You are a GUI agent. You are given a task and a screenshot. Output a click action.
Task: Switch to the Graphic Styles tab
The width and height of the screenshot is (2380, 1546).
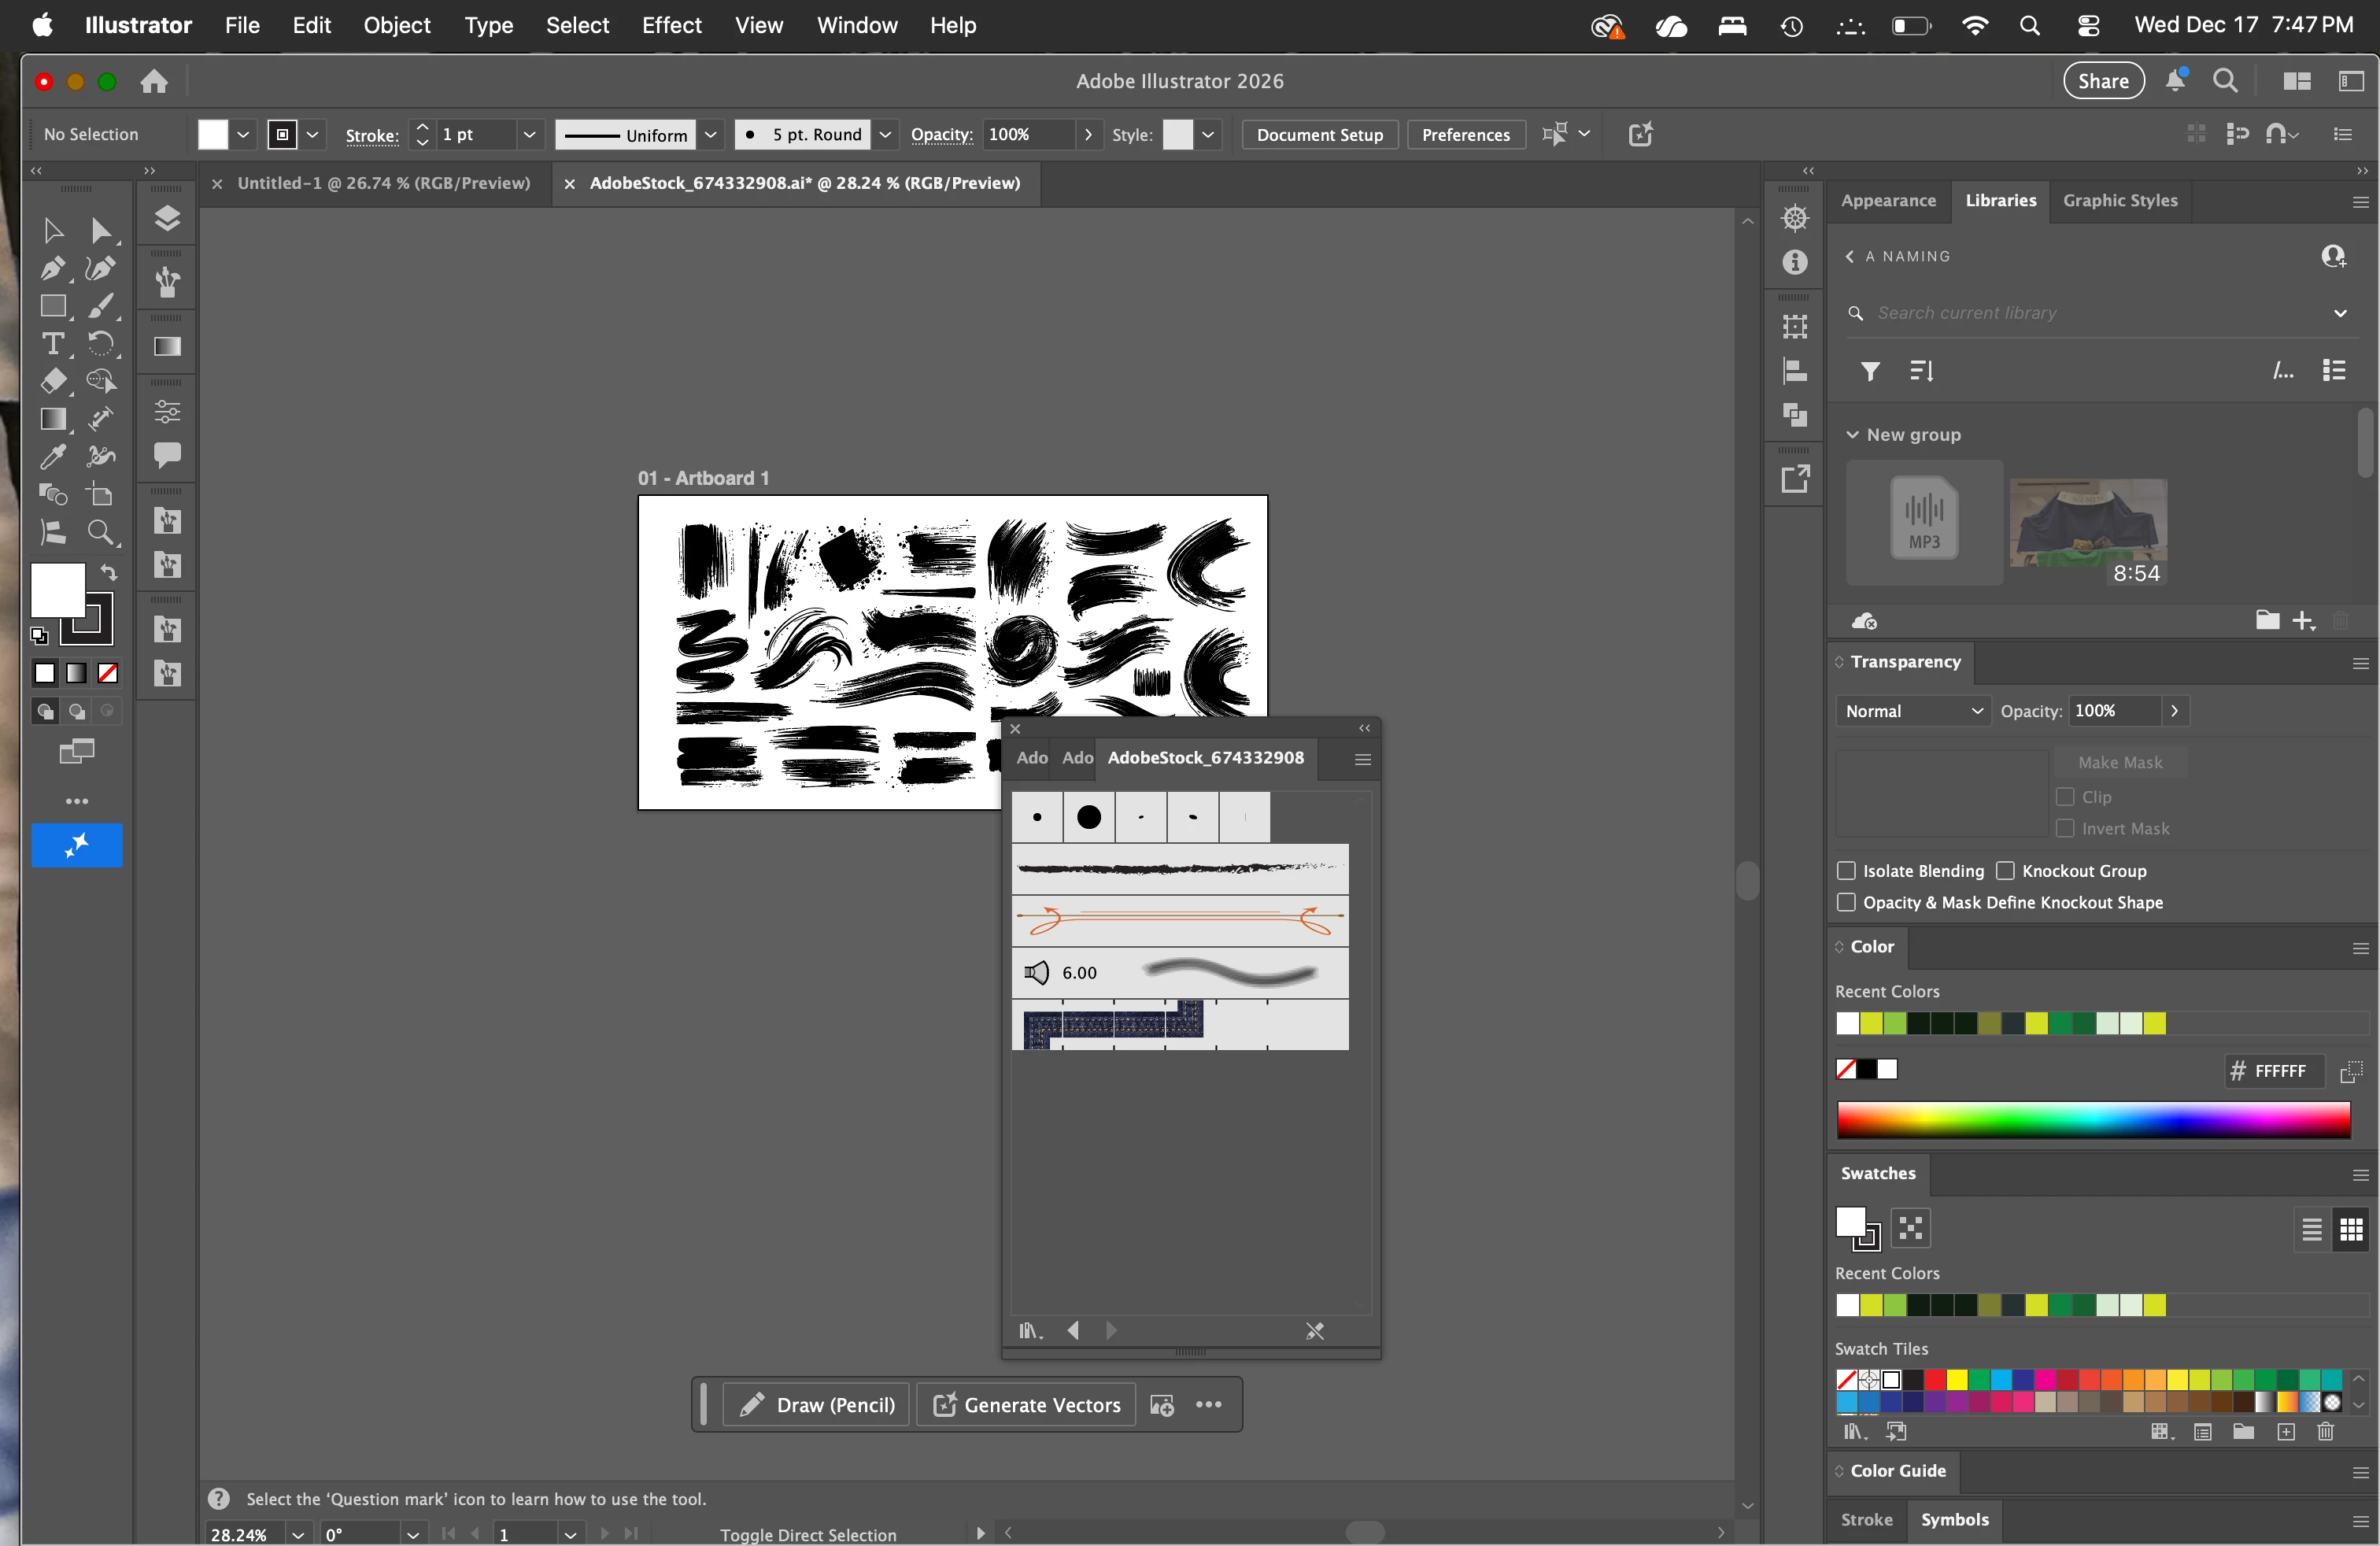[2120, 200]
